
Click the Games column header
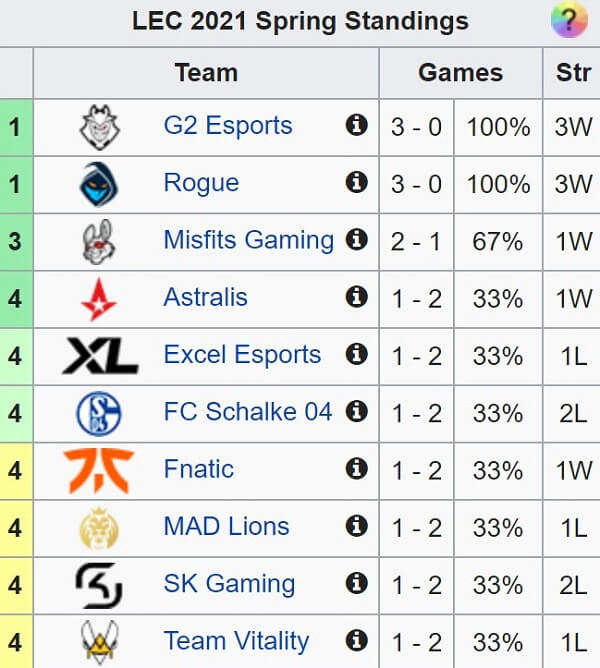[461, 72]
